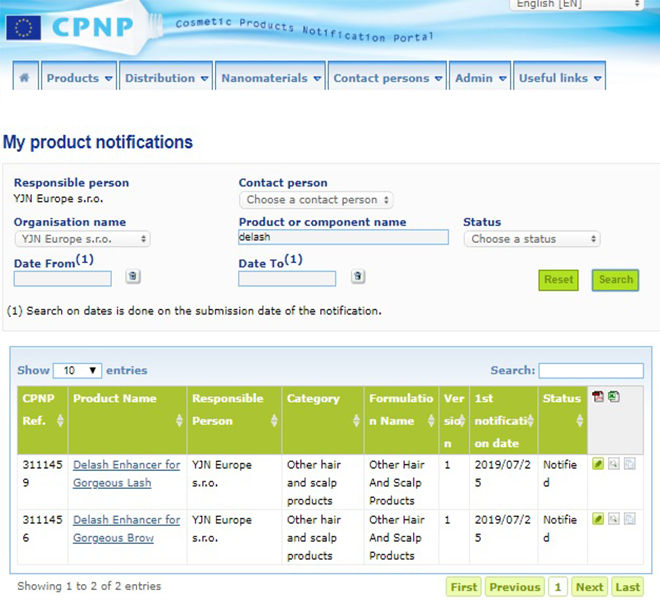Select CPNP reference 3111459 cell
Screen dimensions: 660x600
[43, 483]
